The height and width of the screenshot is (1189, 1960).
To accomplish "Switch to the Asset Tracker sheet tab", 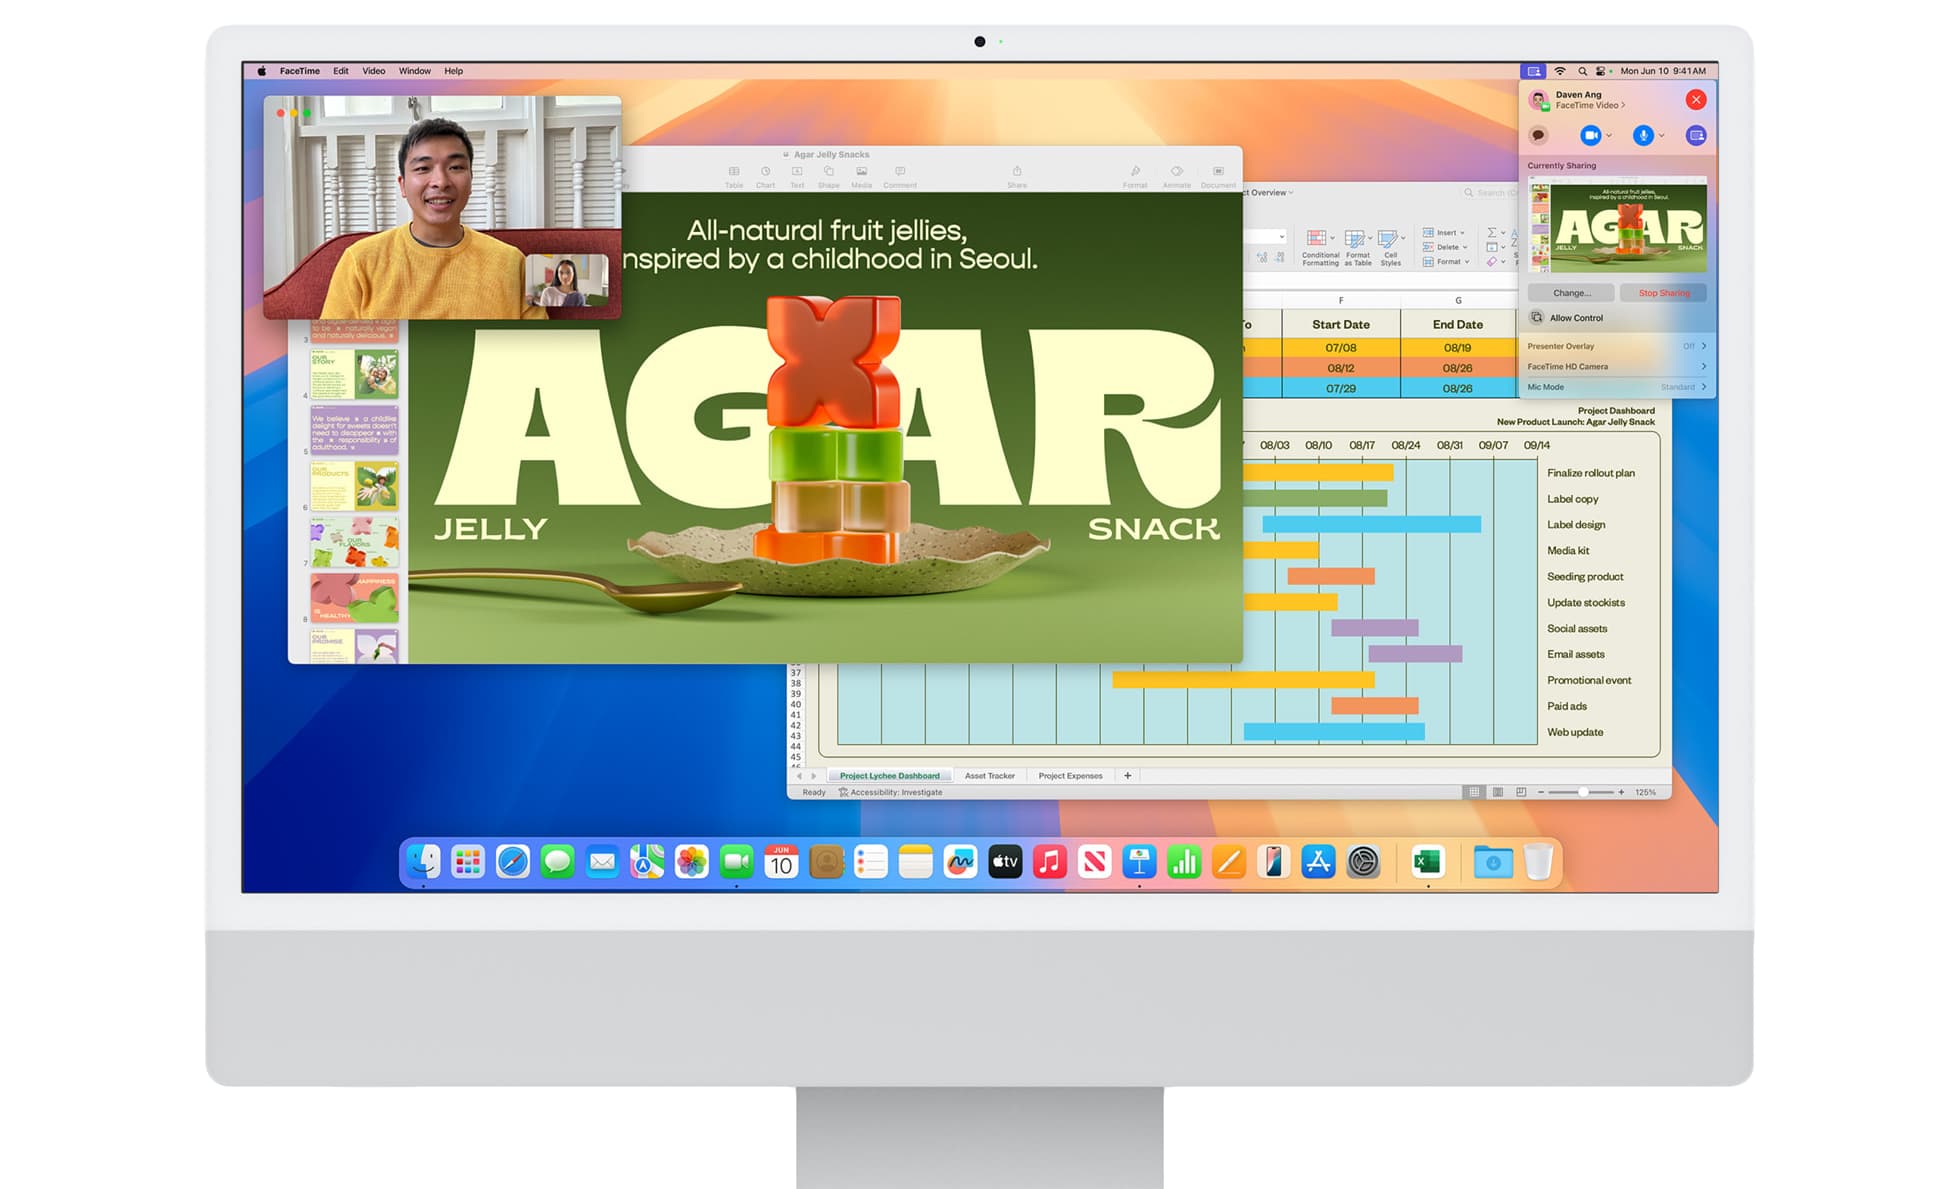I will click(990, 776).
